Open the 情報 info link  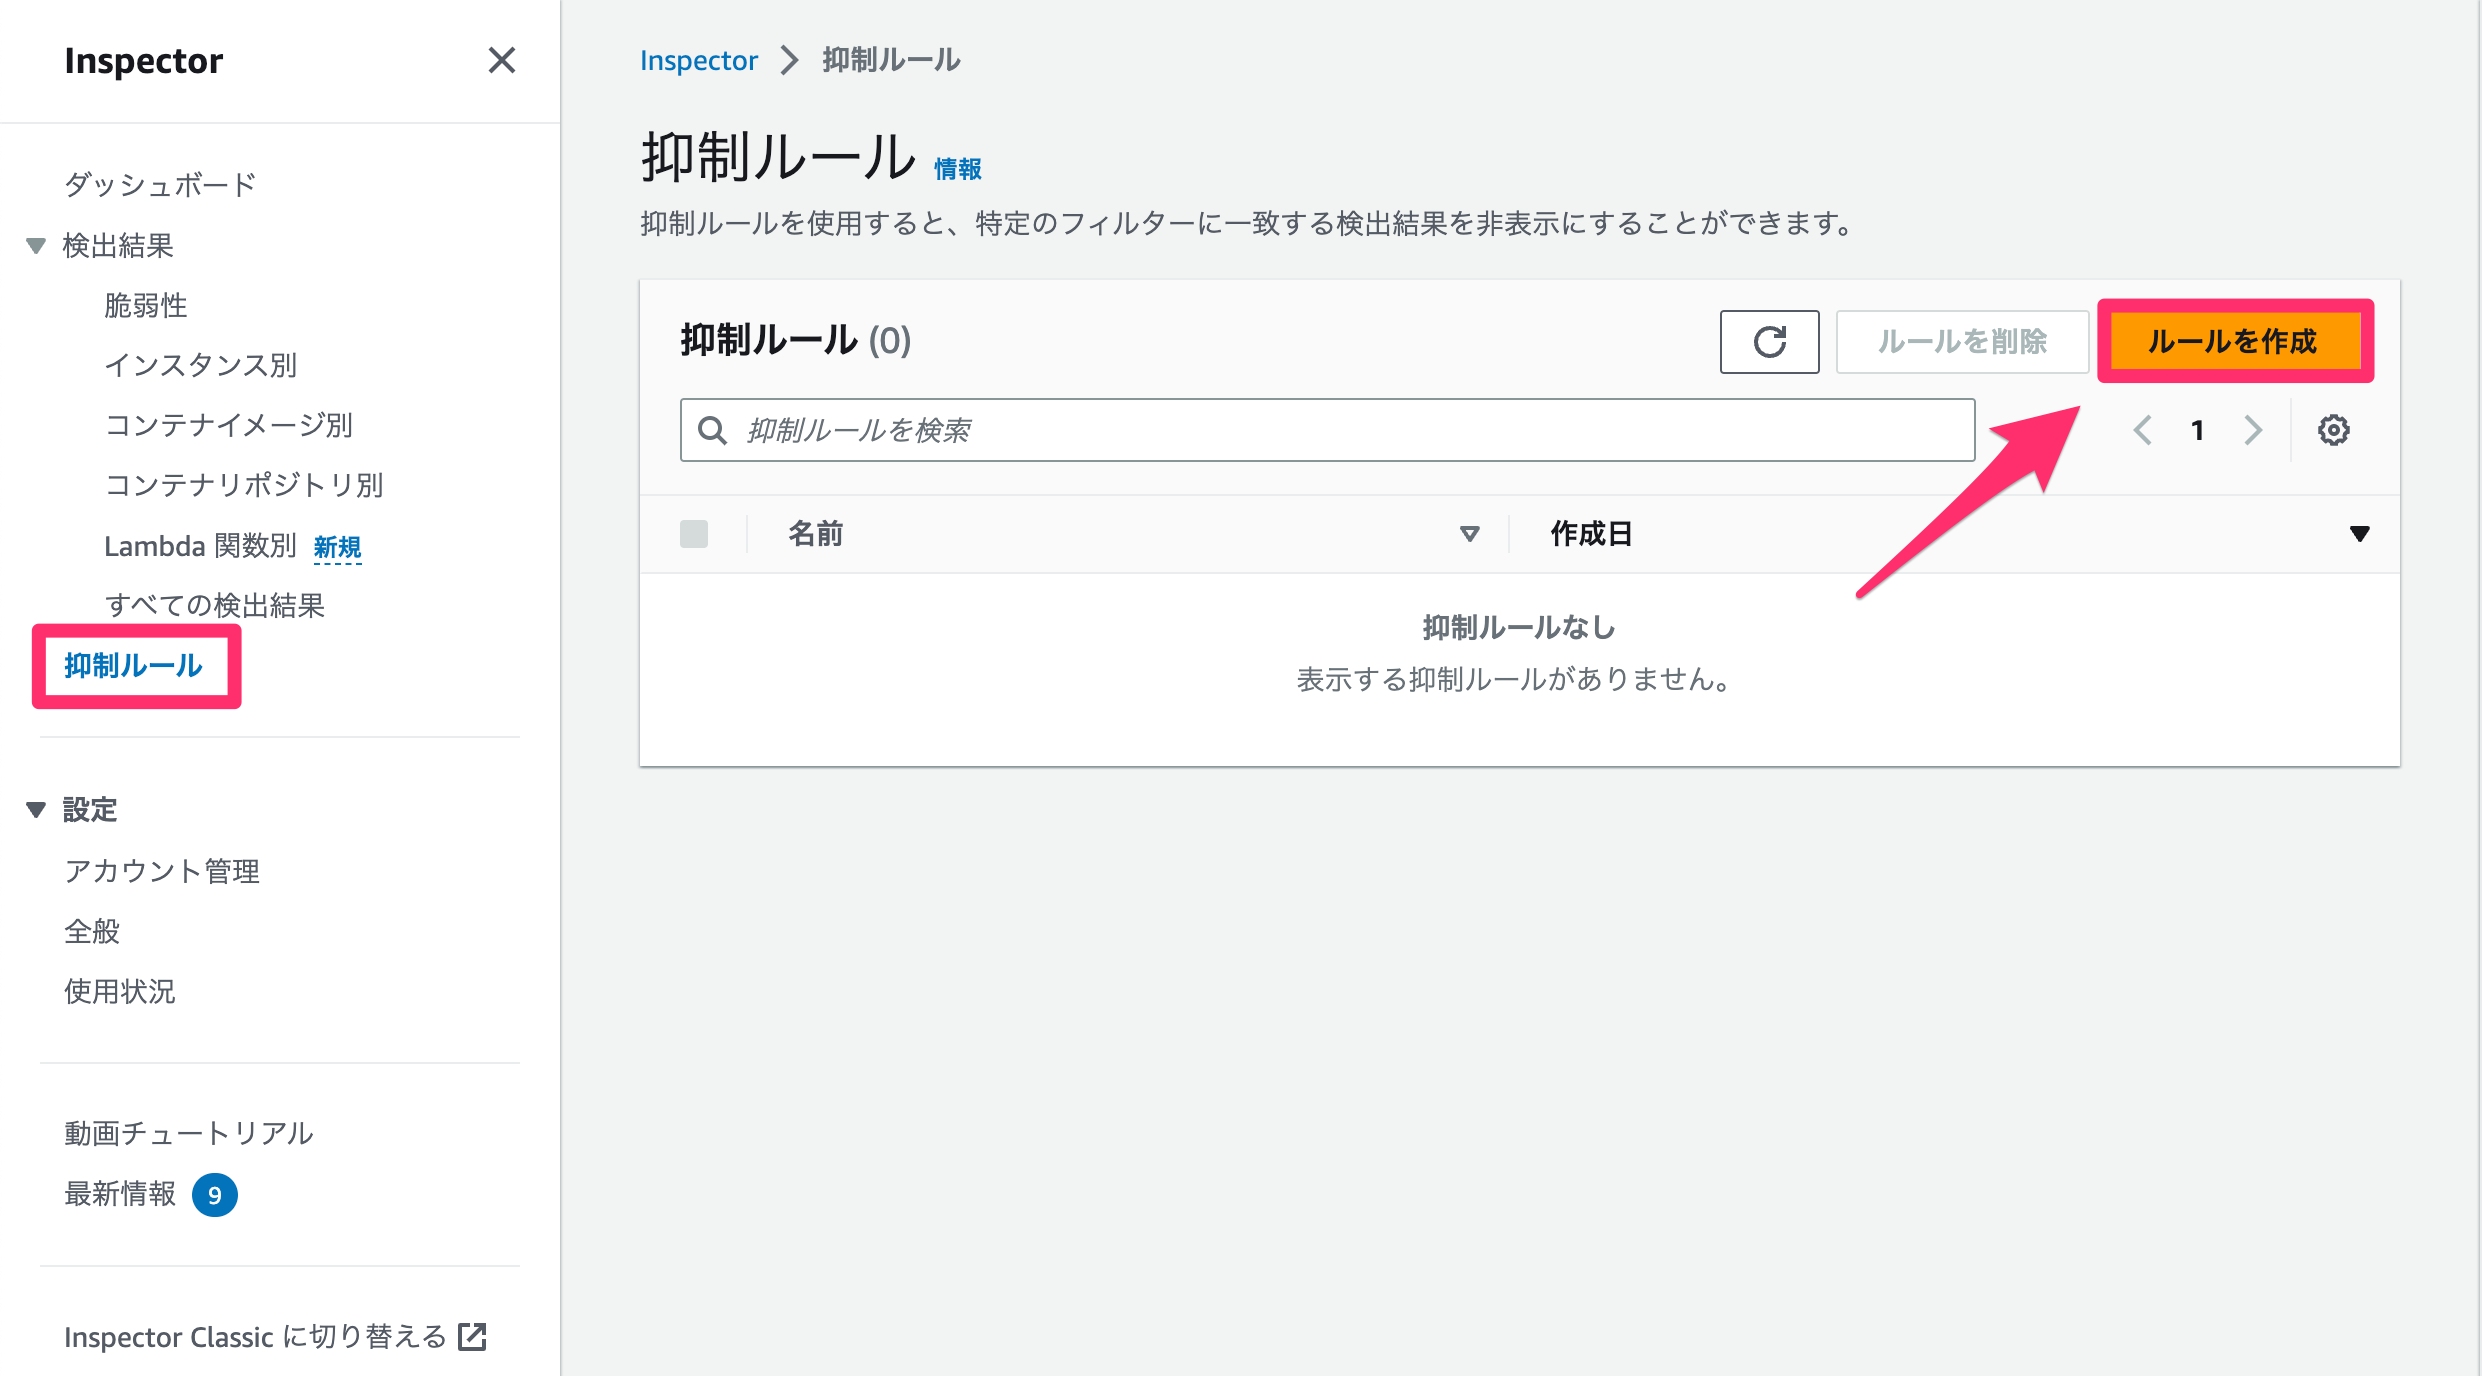pyautogui.click(x=958, y=169)
